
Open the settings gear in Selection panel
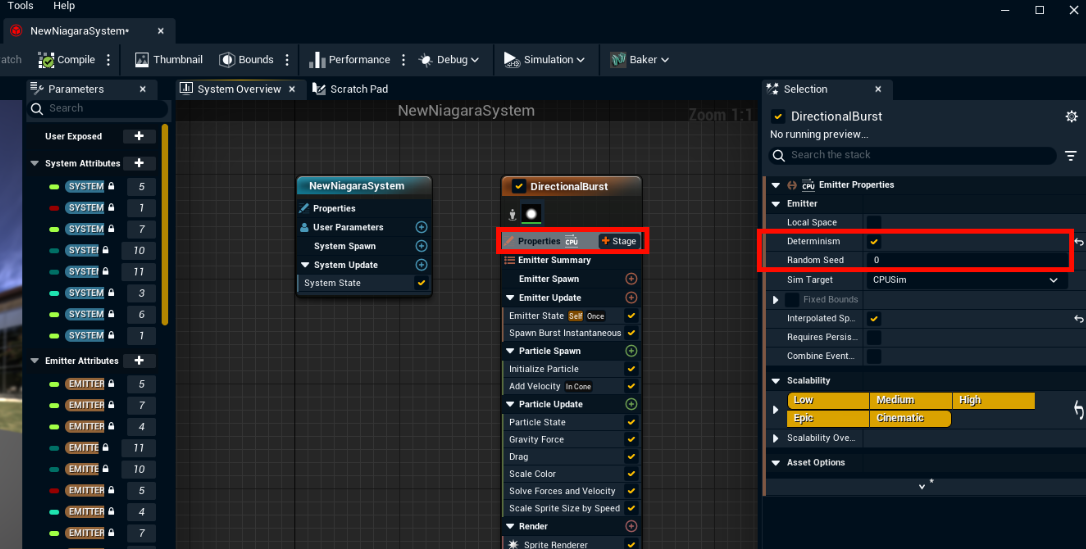1071,117
